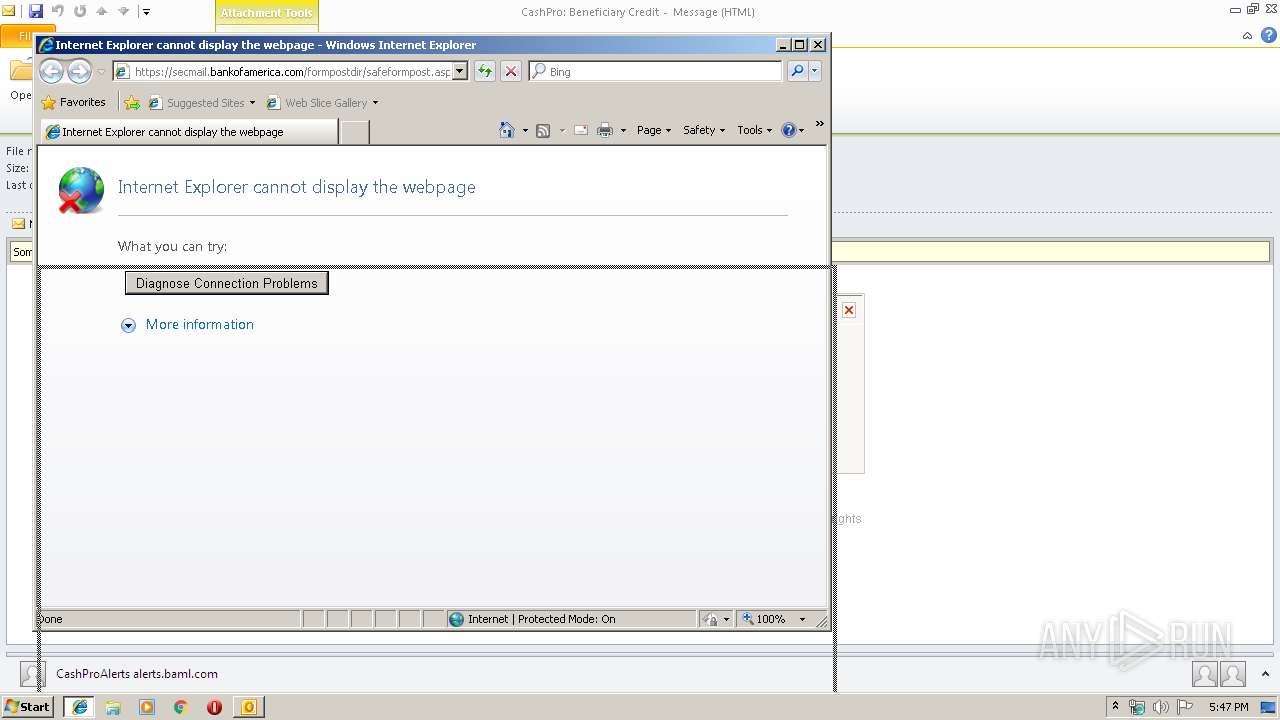The image size is (1280, 720).
Task: Open Opera browser from taskbar
Action: 214,707
